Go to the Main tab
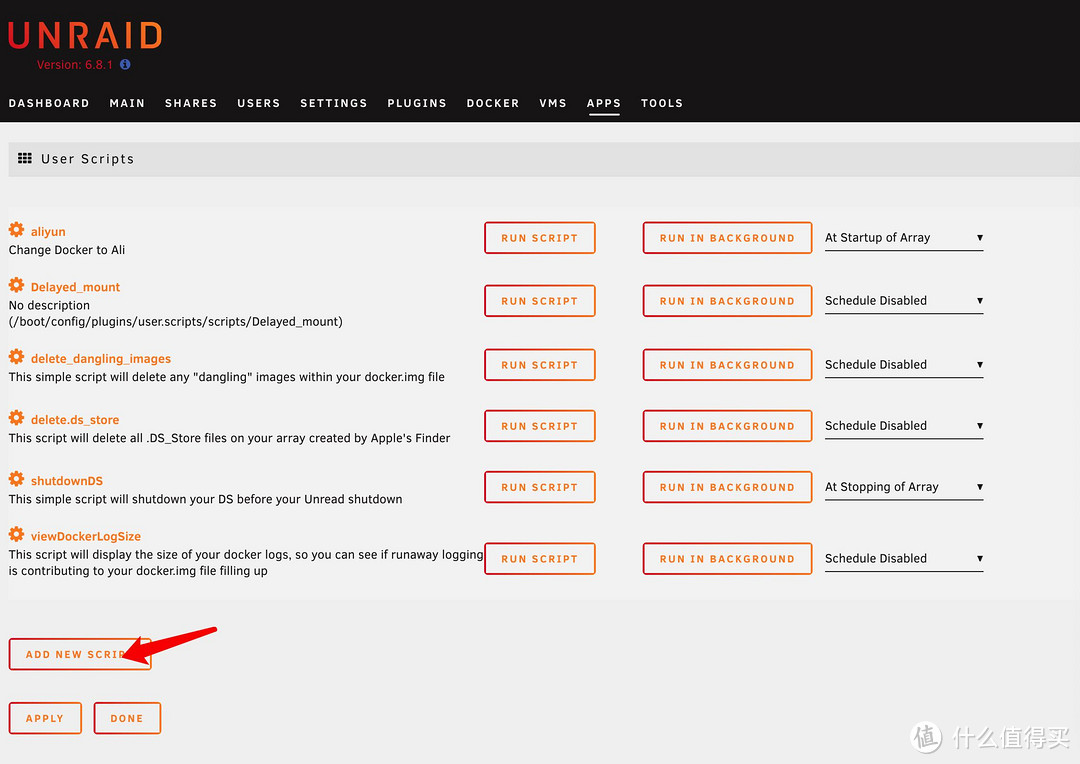The height and width of the screenshot is (764, 1080). 127,103
